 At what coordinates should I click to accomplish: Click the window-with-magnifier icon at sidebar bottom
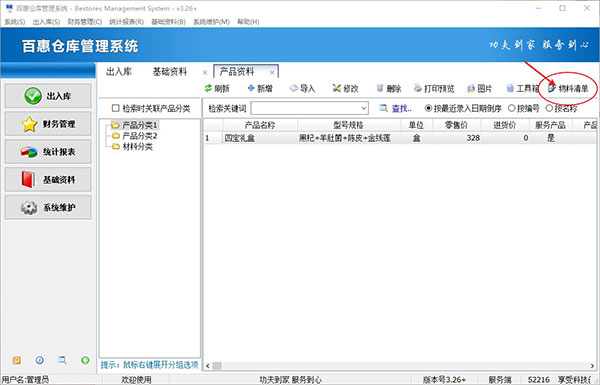click(62, 360)
